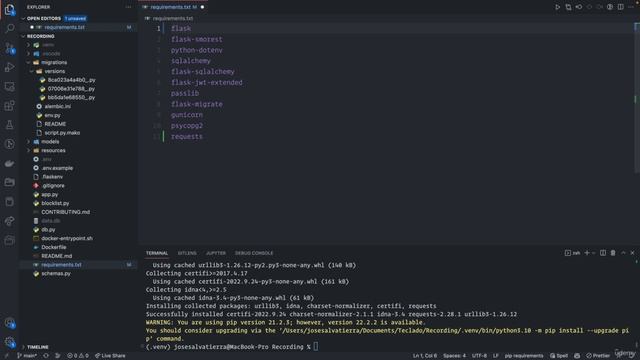Open the Extensions view
This screenshot has height=360, width=640.
click(9, 106)
